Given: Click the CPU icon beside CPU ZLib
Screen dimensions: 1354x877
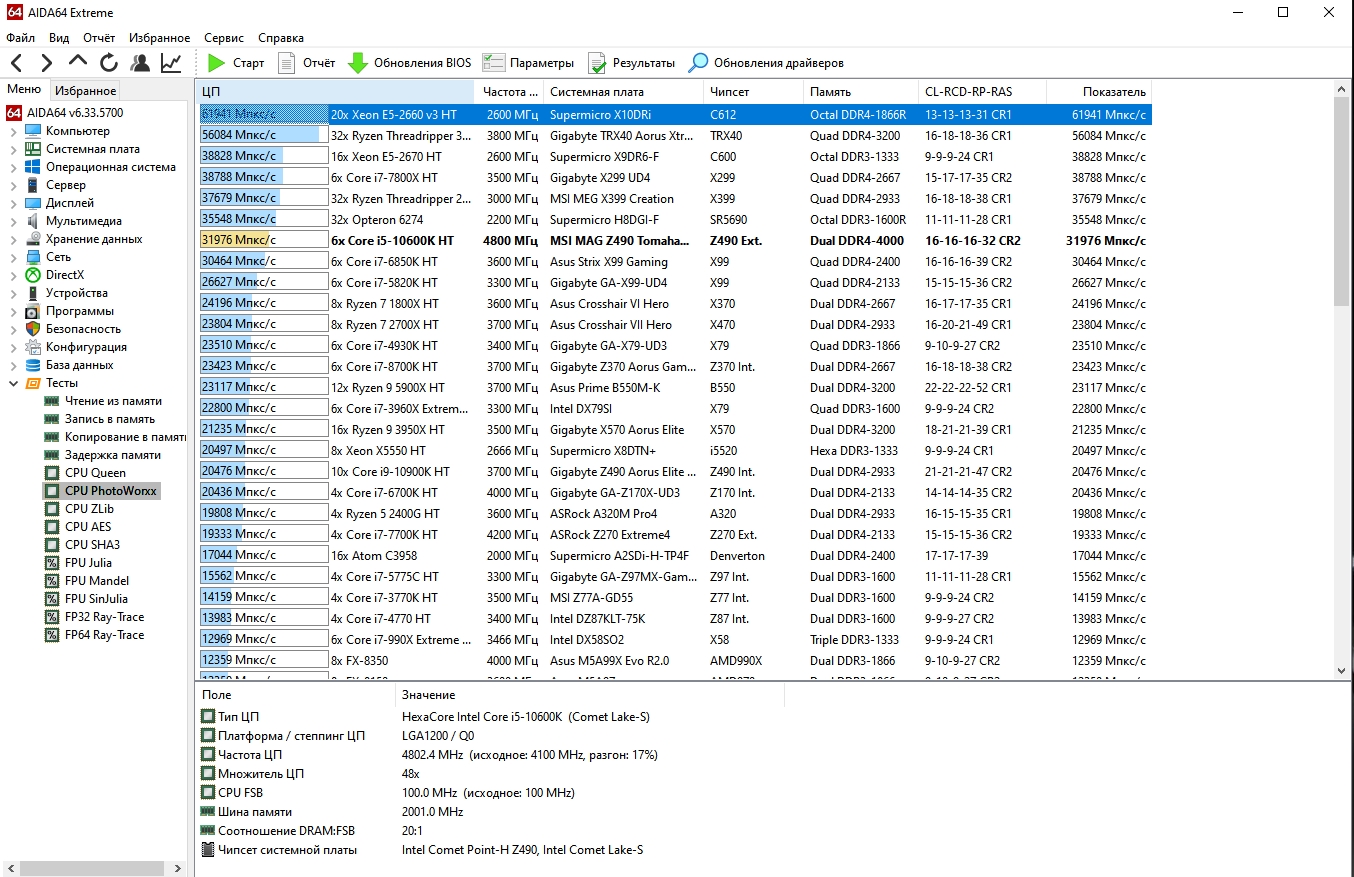Looking at the screenshot, I should [52, 509].
